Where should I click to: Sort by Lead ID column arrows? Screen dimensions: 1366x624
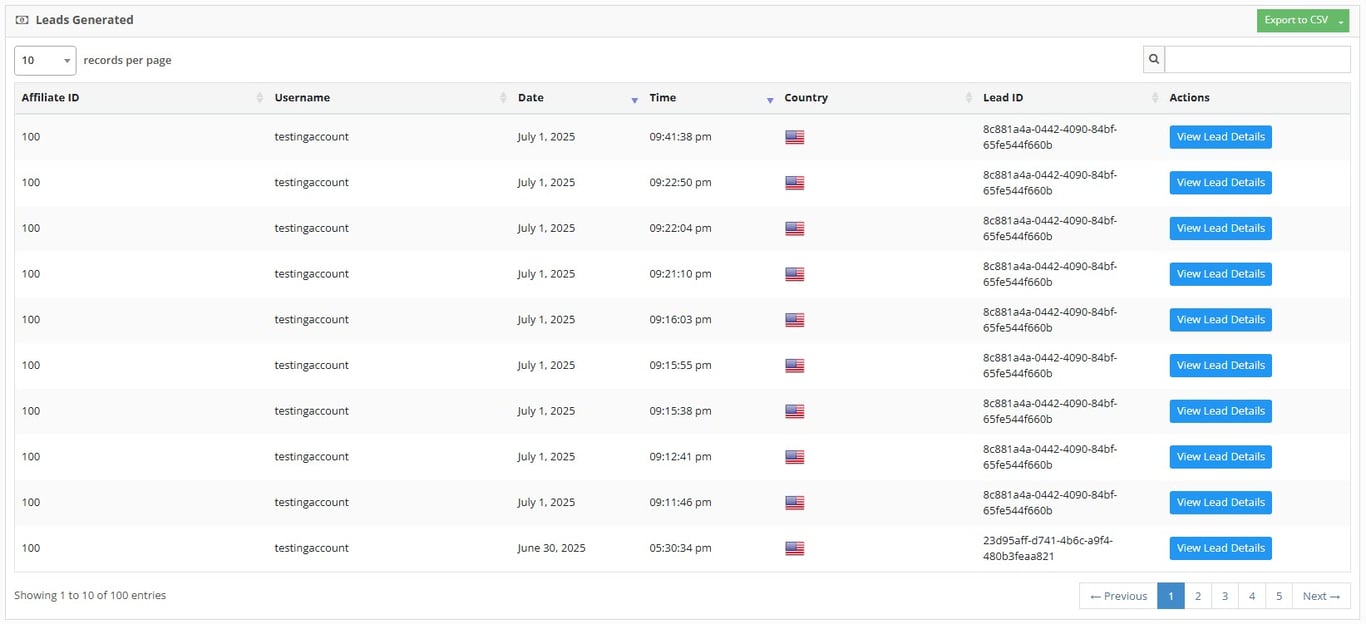click(x=1155, y=98)
